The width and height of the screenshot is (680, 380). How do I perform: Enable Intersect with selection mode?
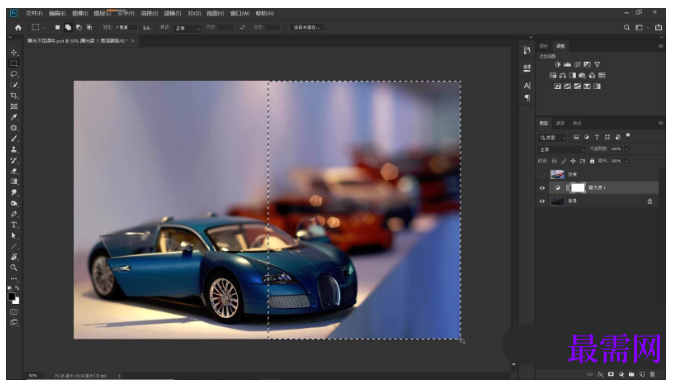[x=89, y=27]
